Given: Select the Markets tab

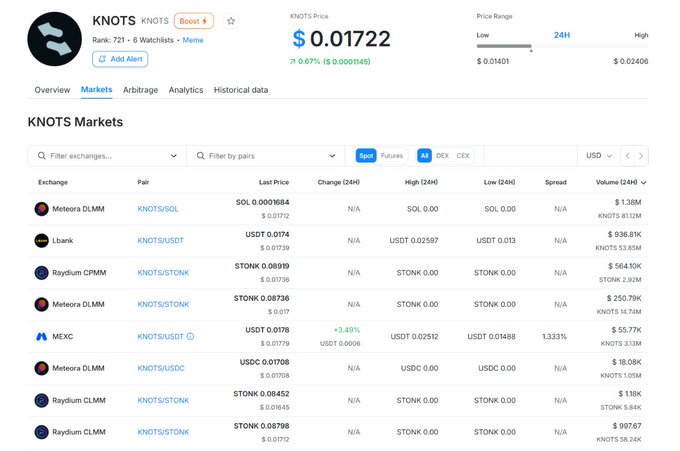Looking at the screenshot, I should (x=96, y=89).
